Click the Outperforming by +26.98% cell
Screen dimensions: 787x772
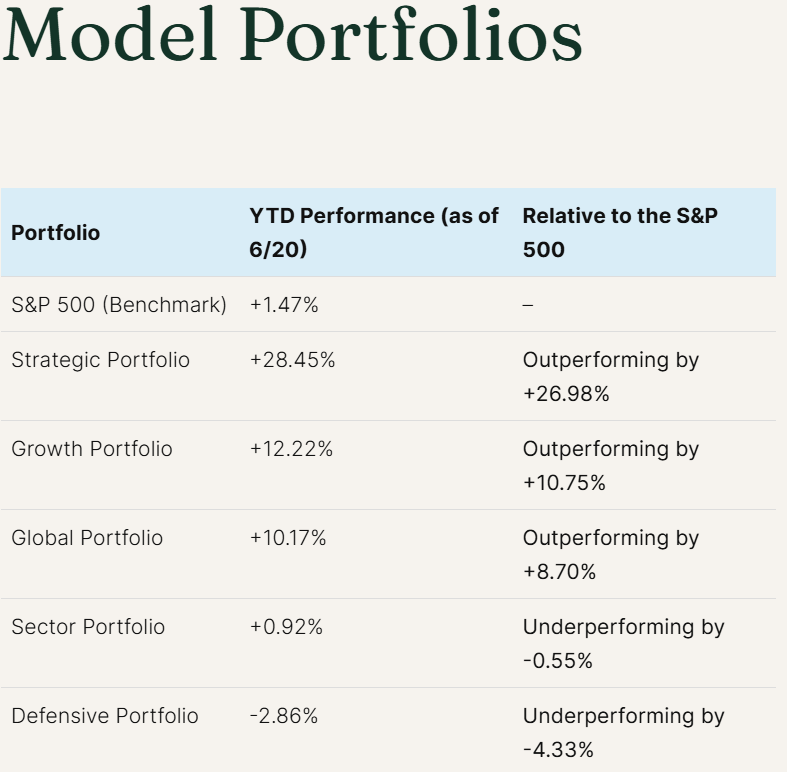click(x=610, y=376)
